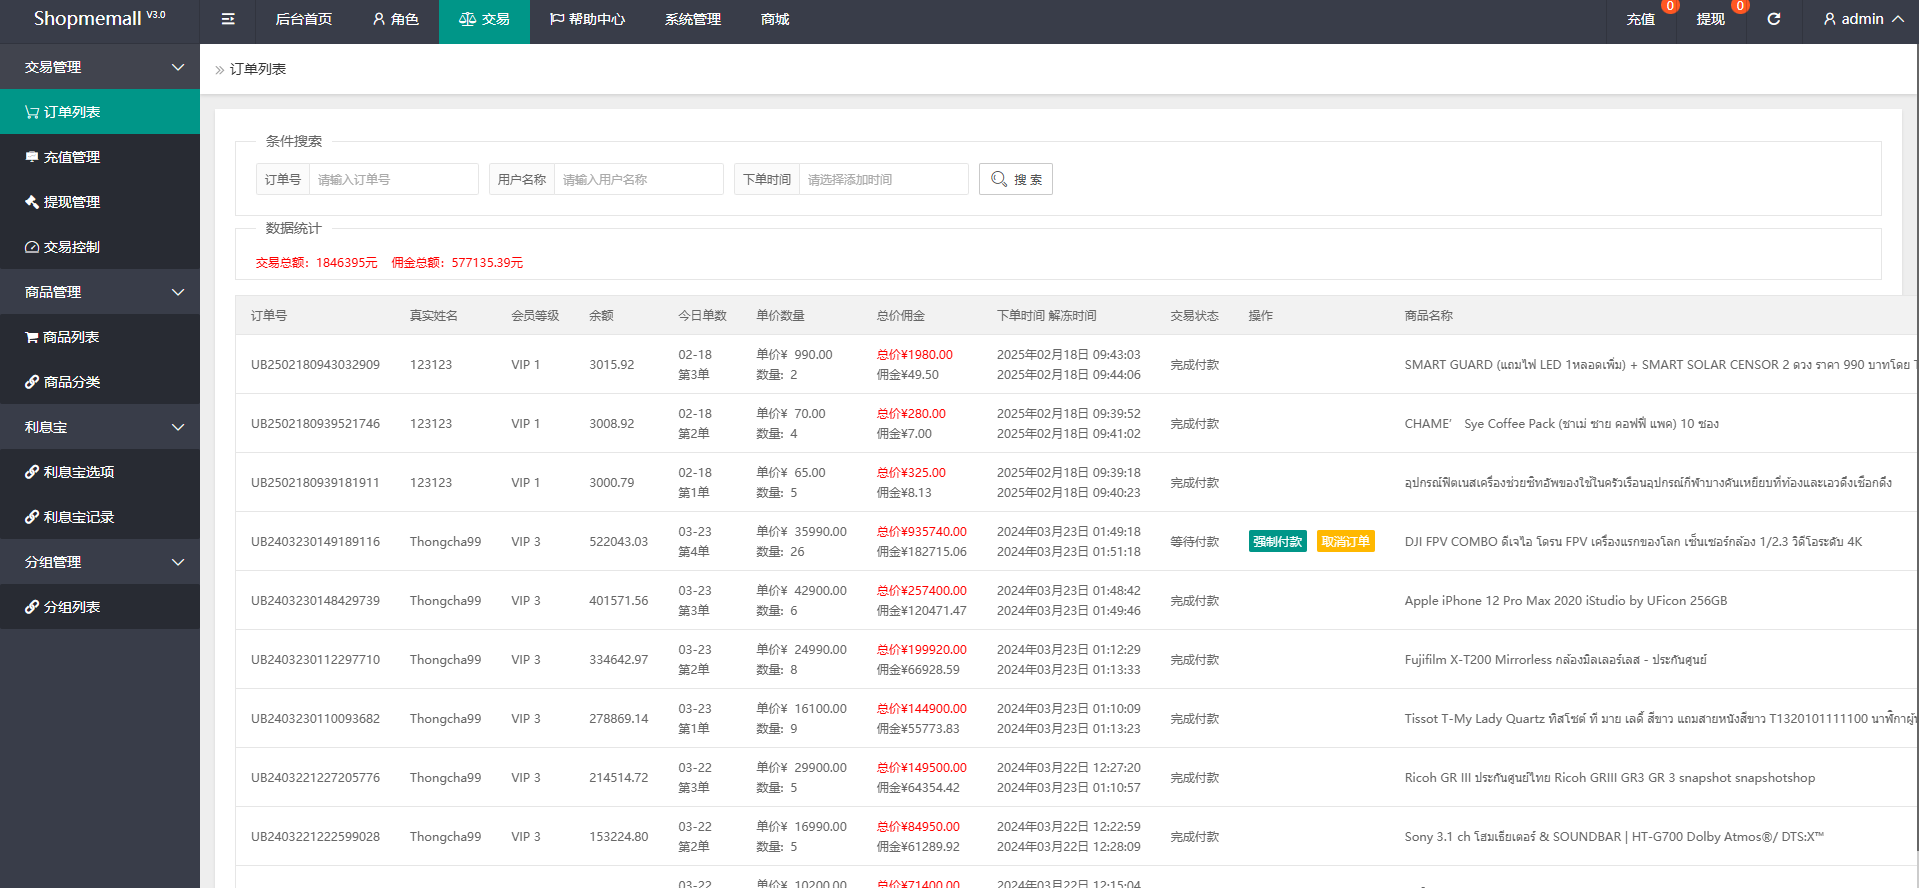Collapse the 商品管理 sidebar section
Image resolution: width=1919 pixels, height=888 pixels.
click(x=100, y=292)
